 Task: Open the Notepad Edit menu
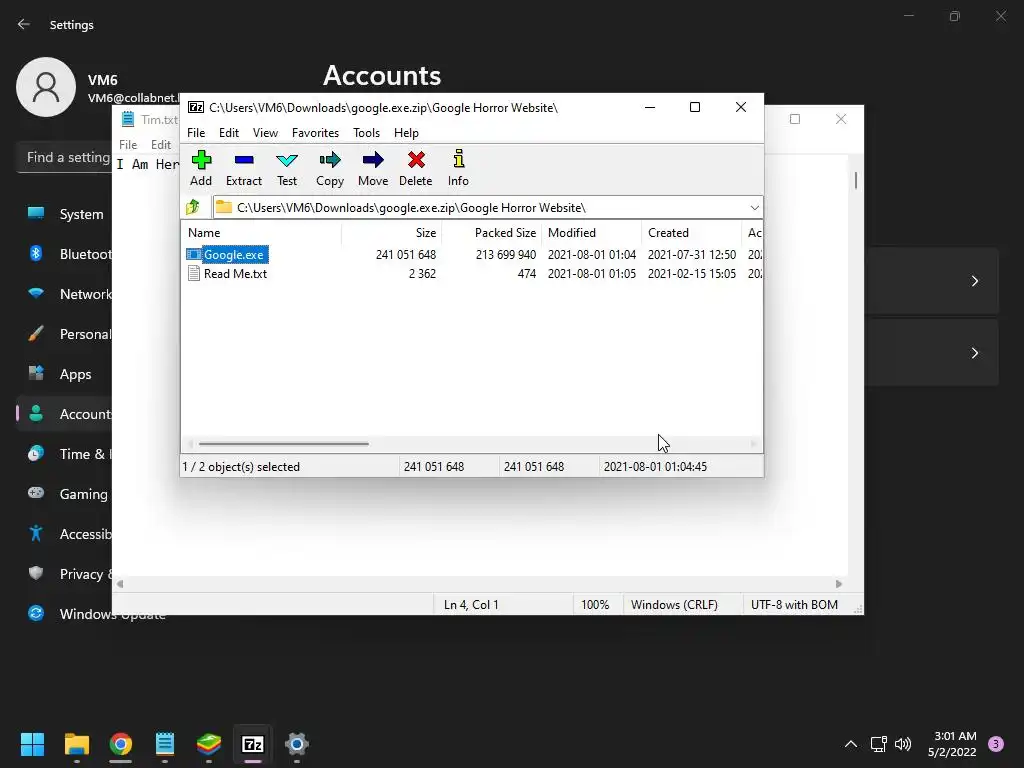(x=161, y=144)
